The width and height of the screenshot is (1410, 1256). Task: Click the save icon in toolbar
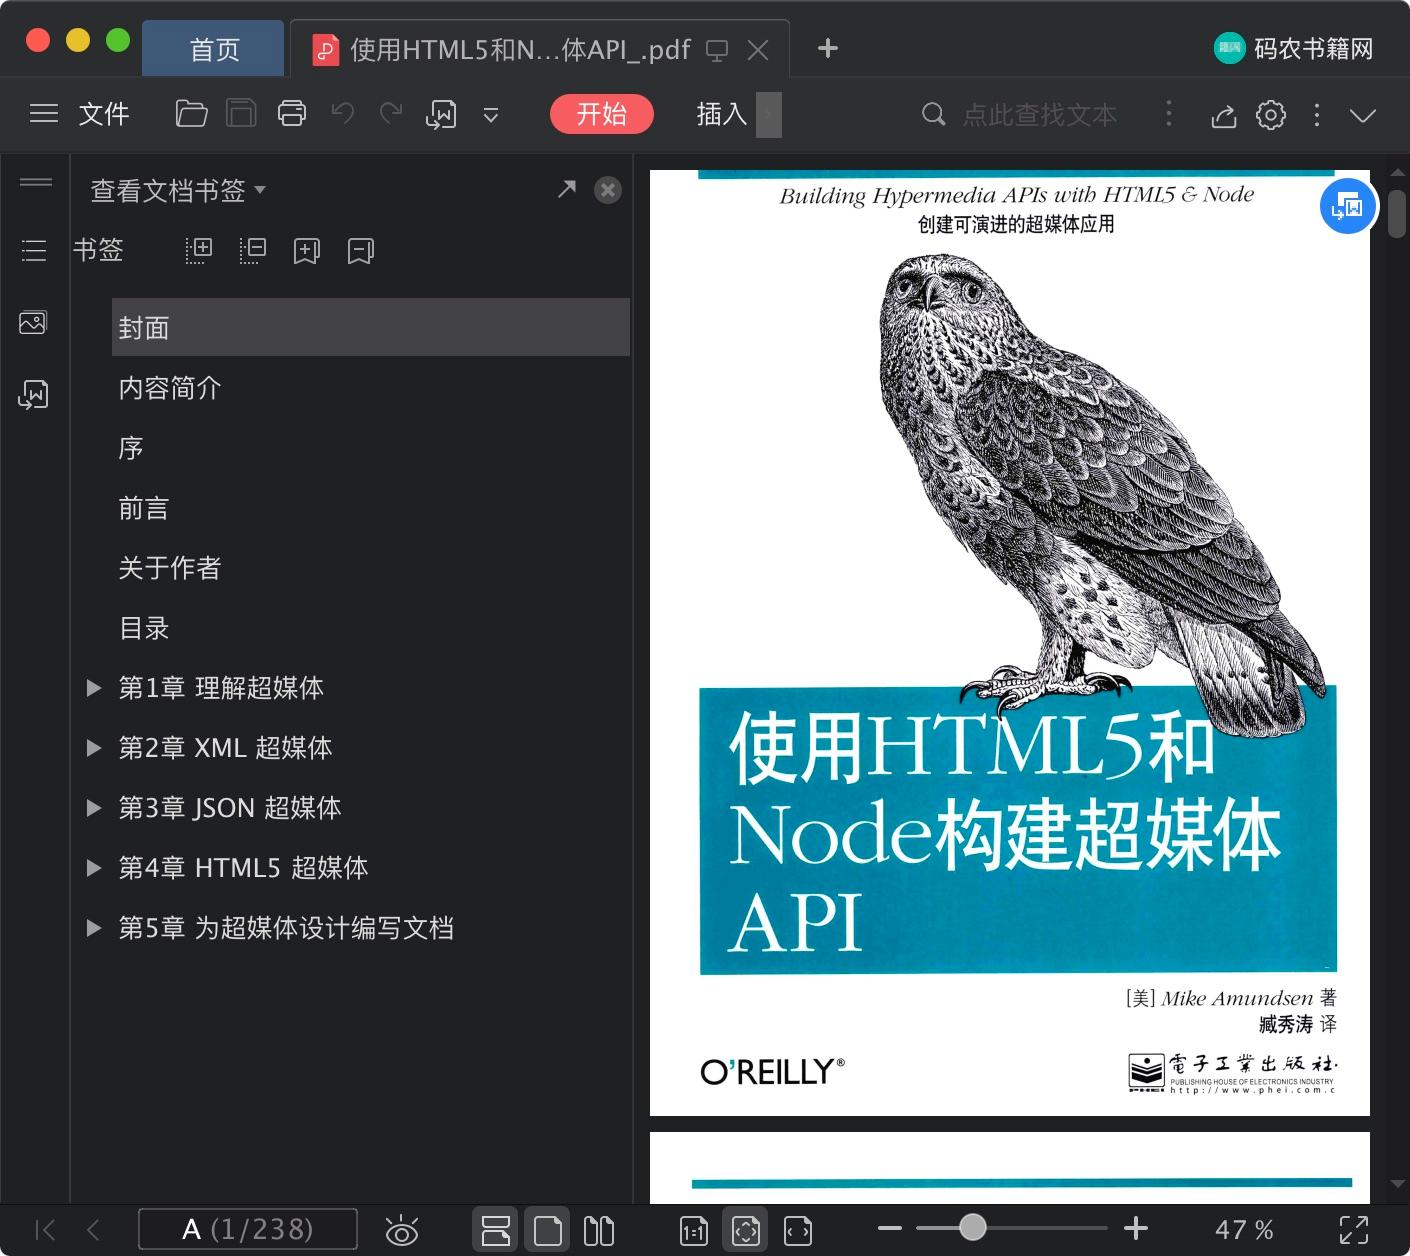241,114
